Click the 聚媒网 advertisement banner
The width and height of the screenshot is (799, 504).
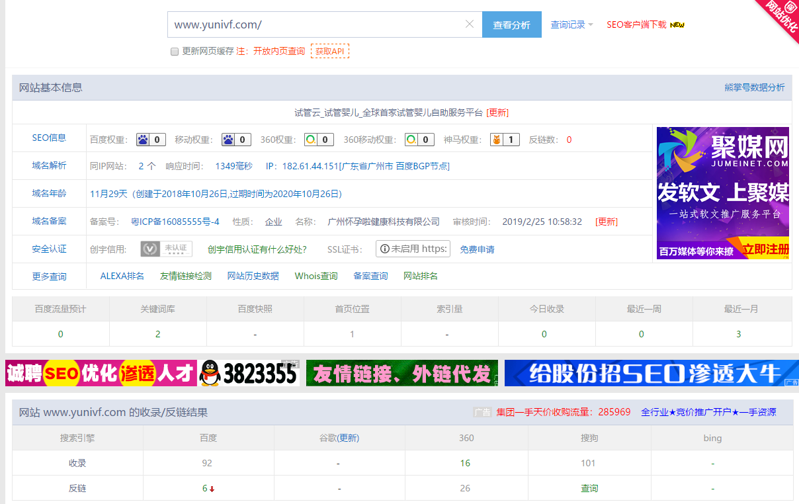point(723,193)
